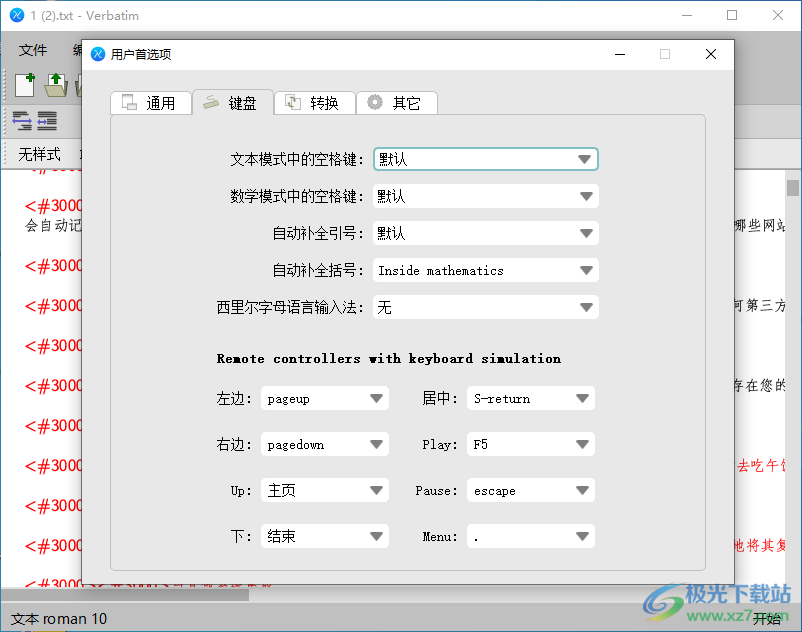Click the label 西里尔字母语言输入法:
The image size is (802, 632).
(290, 307)
